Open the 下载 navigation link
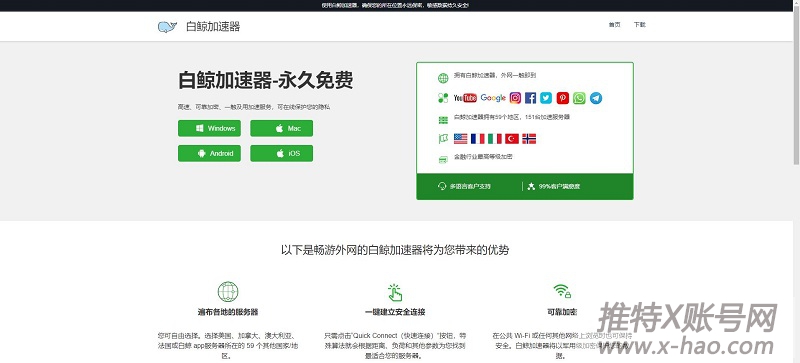This screenshot has width=800, height=363. (x=639, y=25)
